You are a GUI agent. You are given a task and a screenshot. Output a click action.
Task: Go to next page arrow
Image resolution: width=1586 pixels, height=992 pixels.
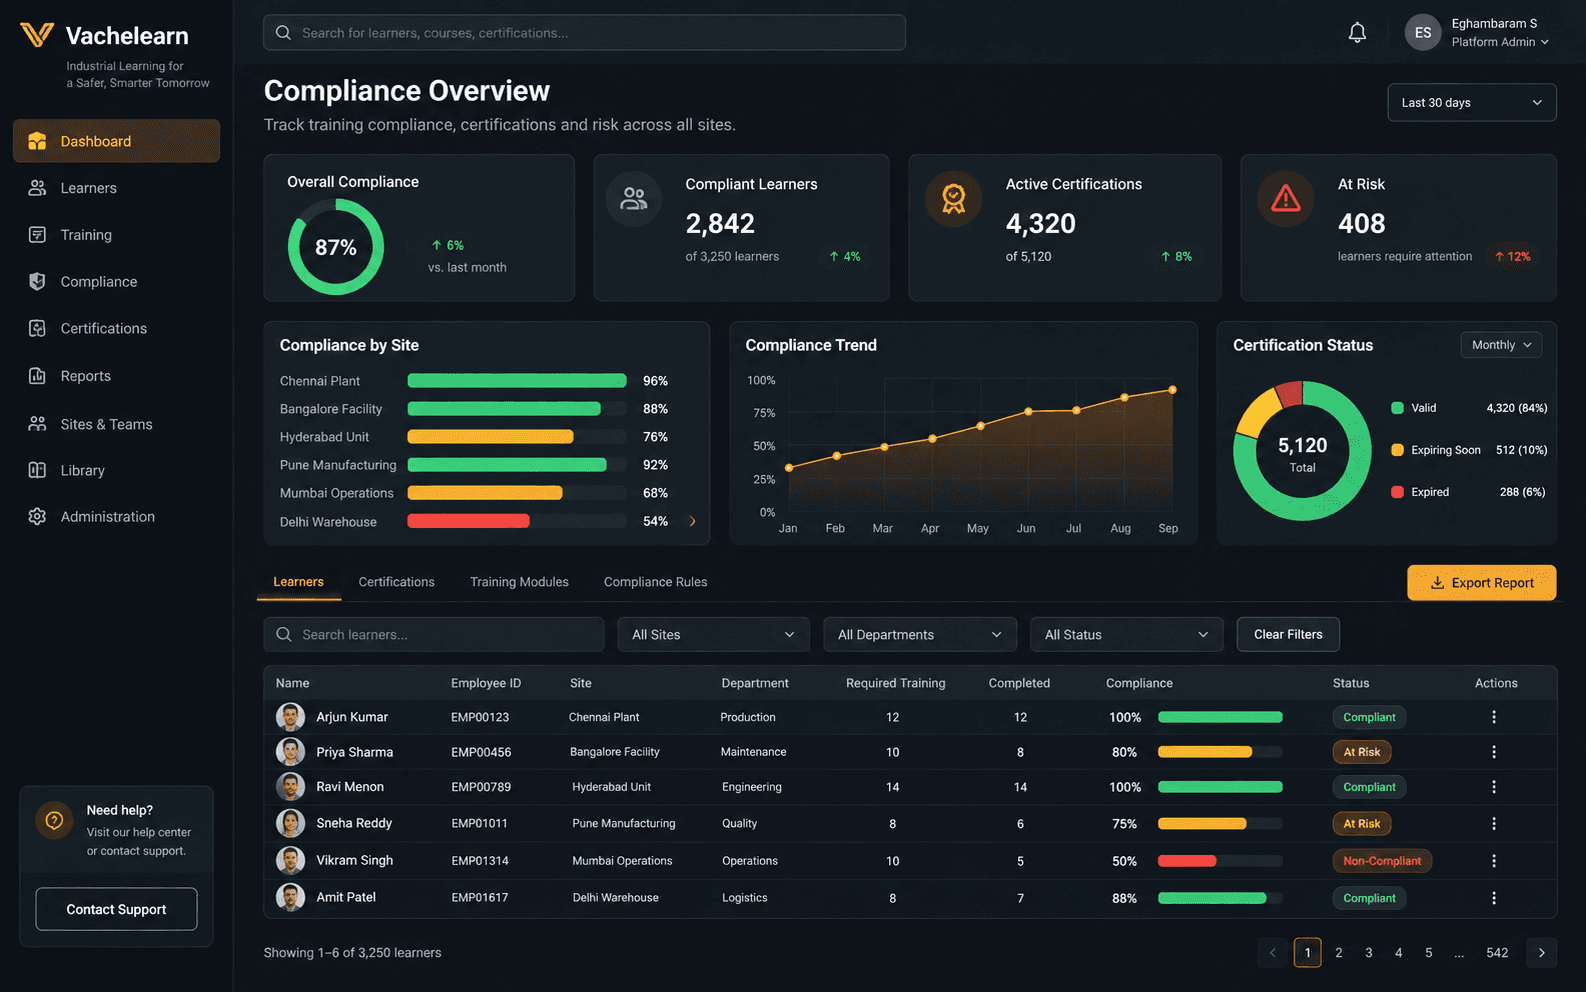click(1541, 953)
